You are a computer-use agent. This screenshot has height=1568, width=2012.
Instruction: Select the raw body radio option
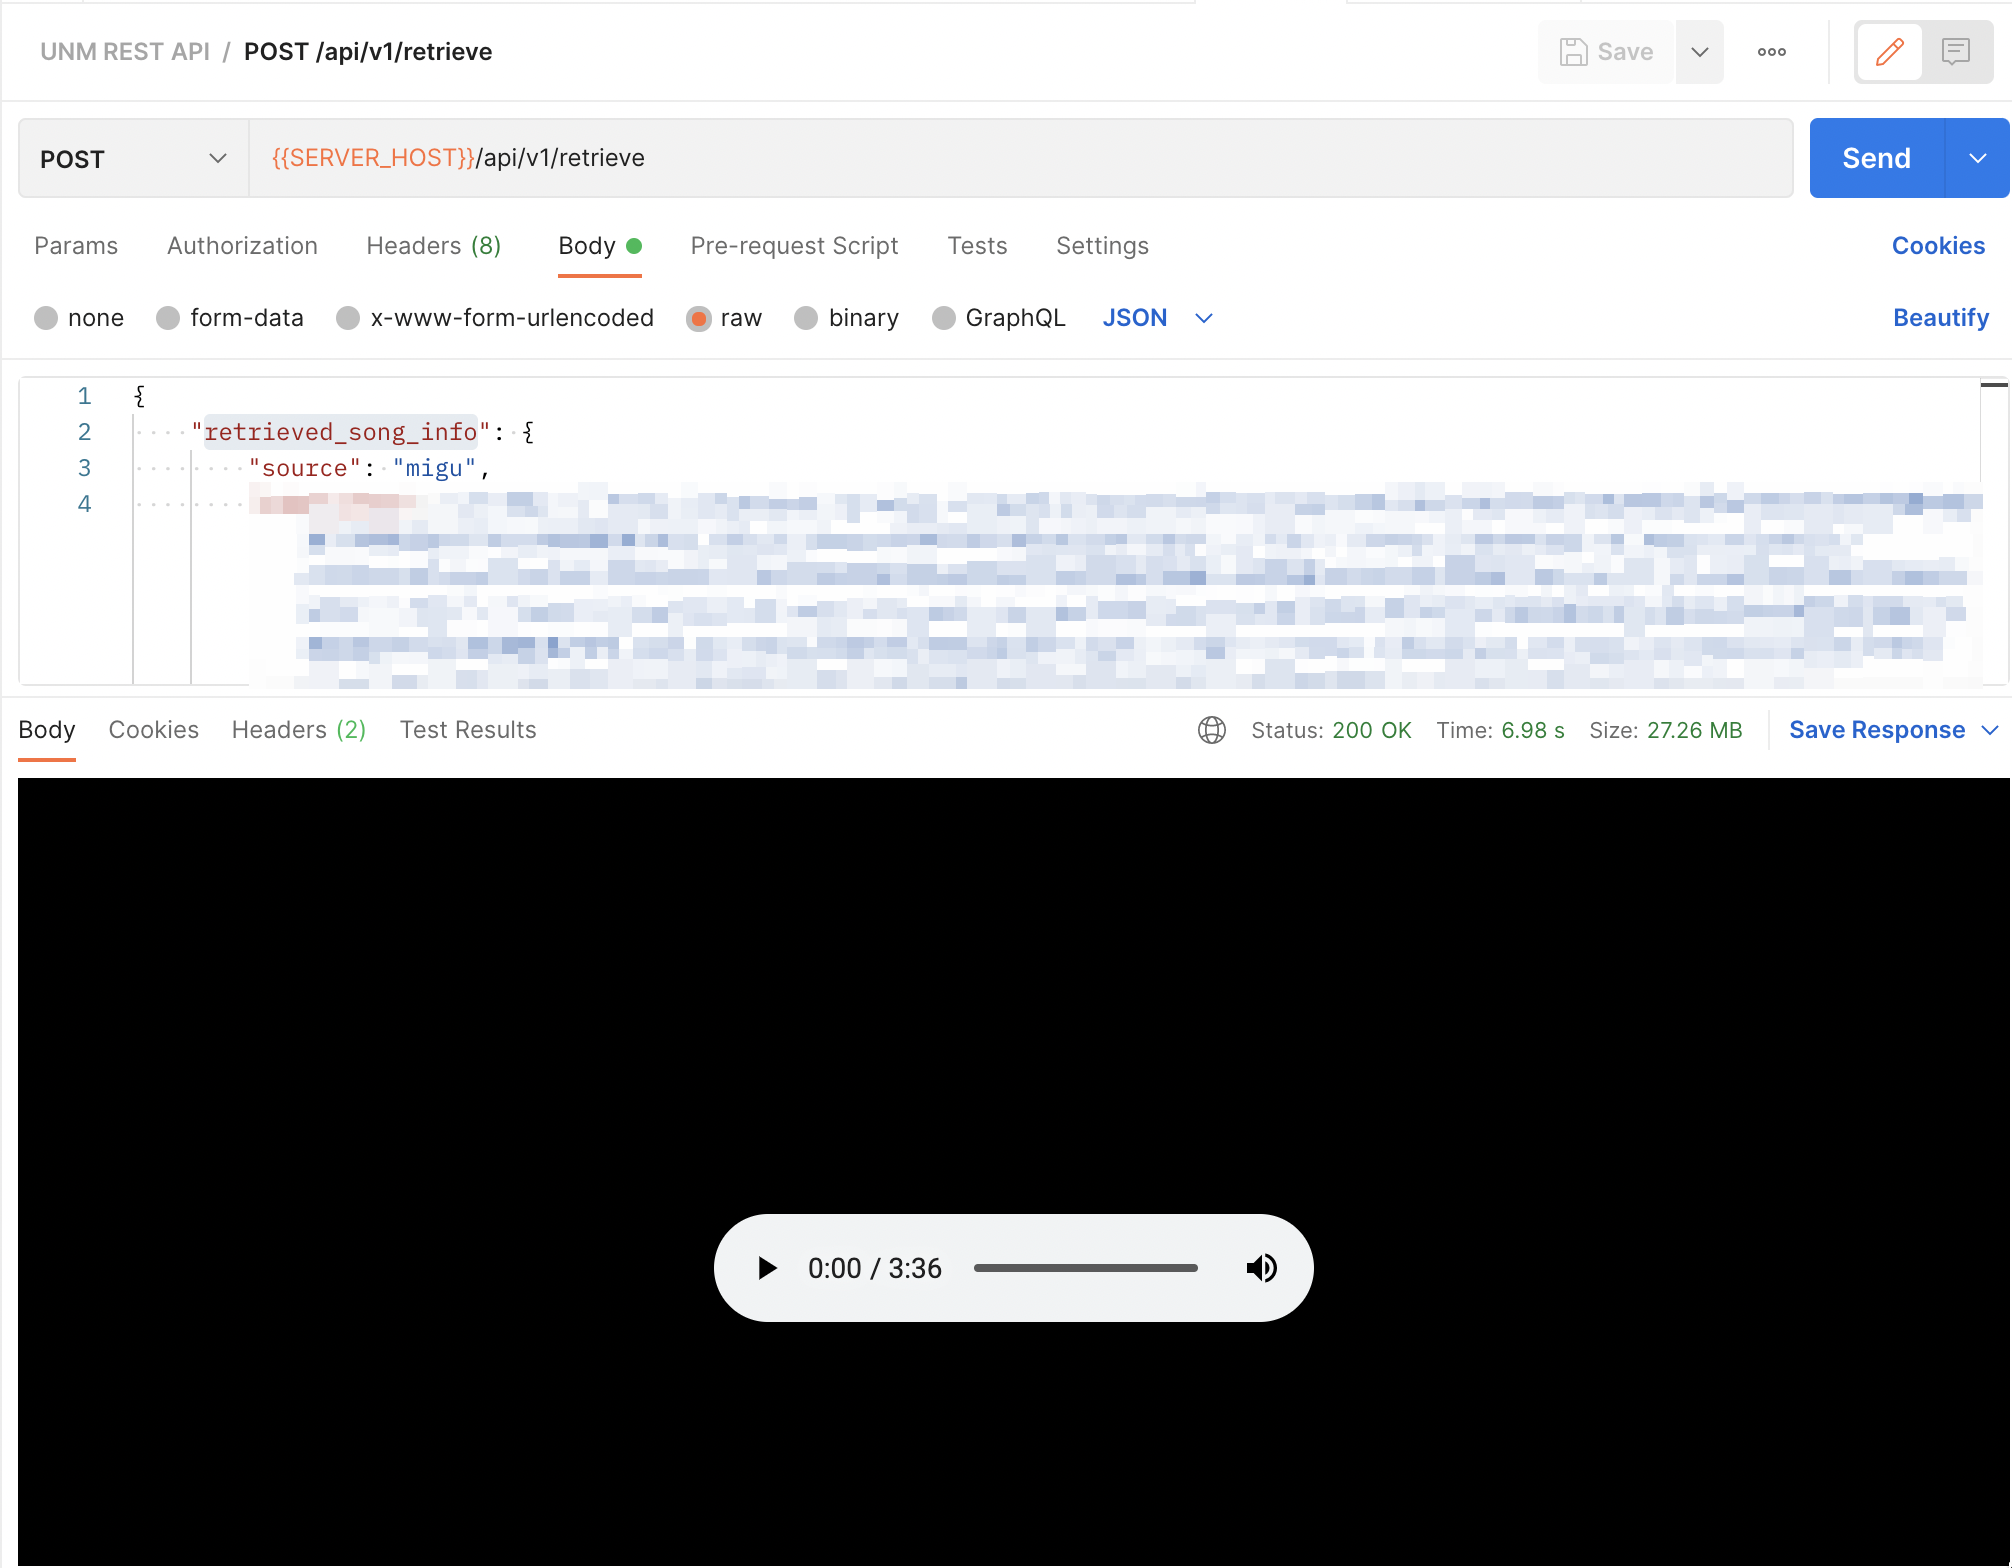tap(699, 318)
